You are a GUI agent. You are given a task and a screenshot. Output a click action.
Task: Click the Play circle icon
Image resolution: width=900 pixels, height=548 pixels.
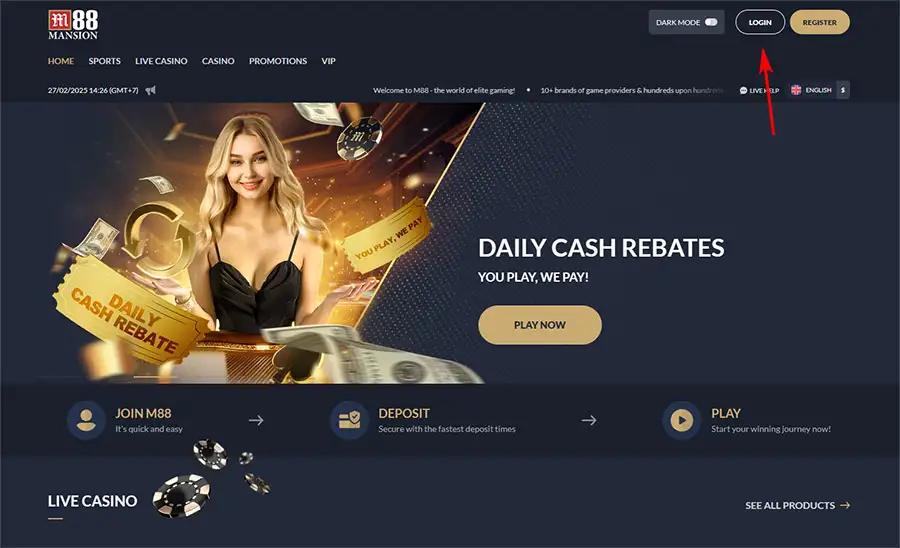coord(682,420)
